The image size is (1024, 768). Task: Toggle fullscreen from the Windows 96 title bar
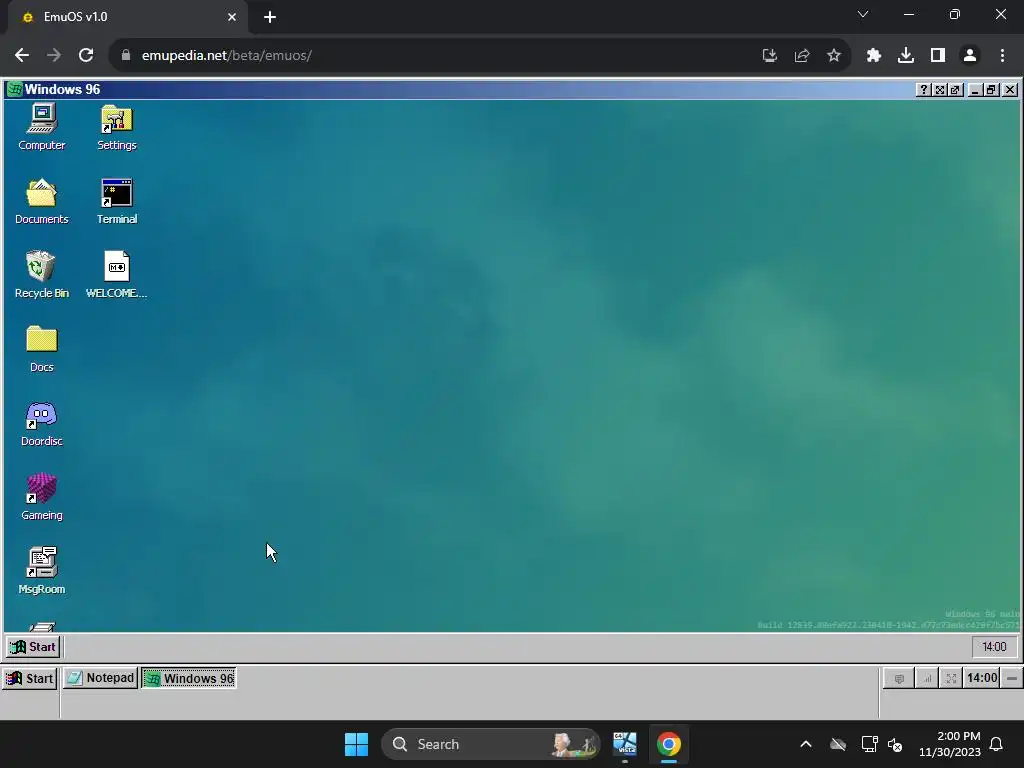939,89
